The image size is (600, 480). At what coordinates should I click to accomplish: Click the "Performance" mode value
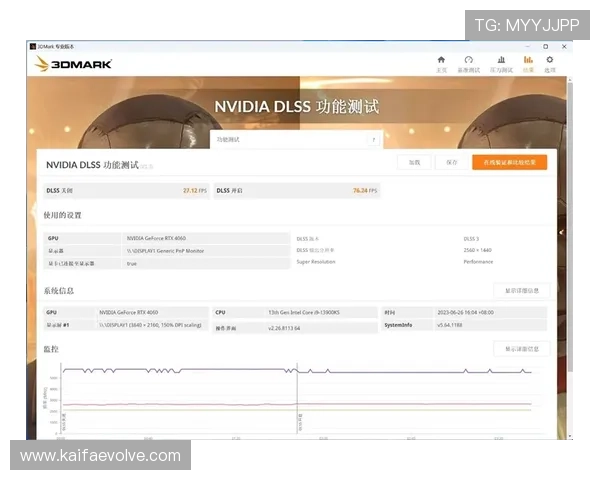[x=478, y=262]
